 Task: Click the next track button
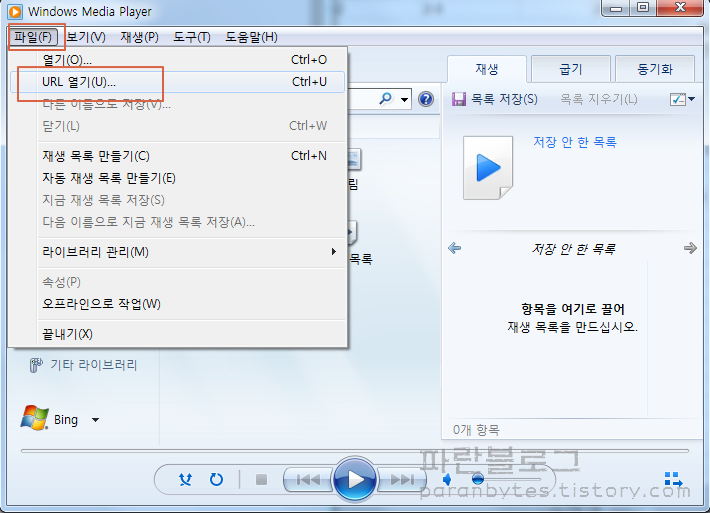coord(402,479)
